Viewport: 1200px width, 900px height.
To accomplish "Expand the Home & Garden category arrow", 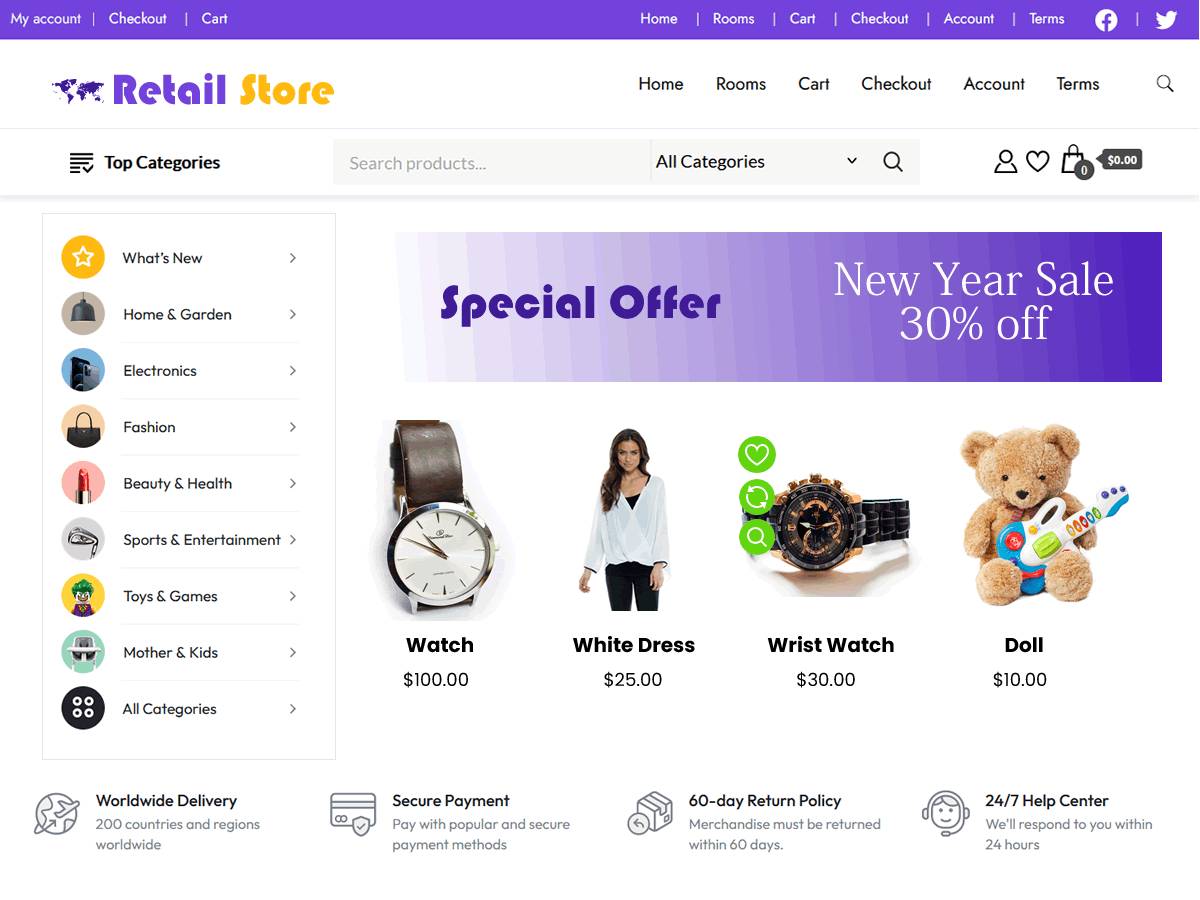I will point(292,314).
